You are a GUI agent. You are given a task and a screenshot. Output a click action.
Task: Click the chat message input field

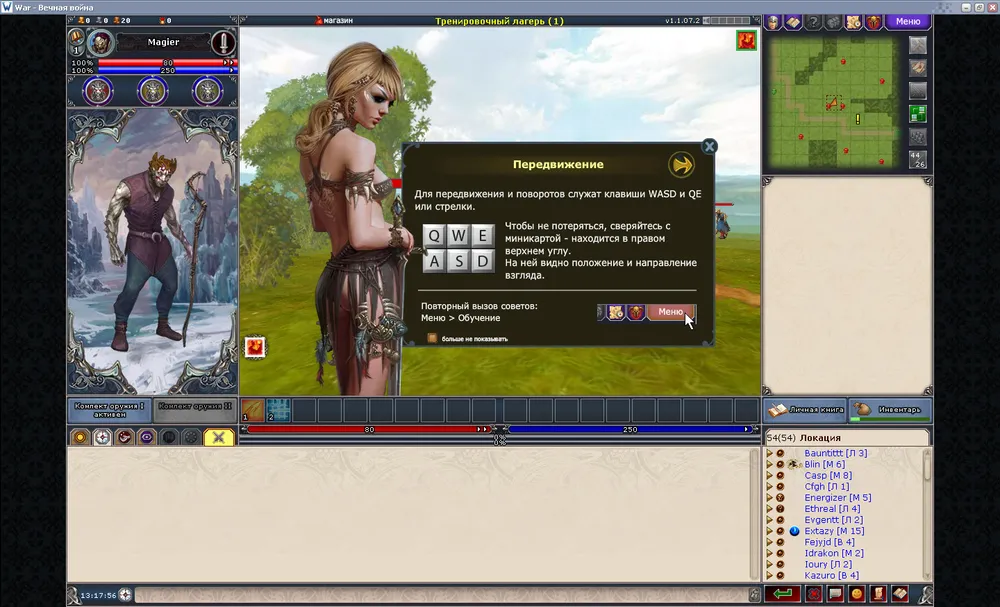[441, 595]
